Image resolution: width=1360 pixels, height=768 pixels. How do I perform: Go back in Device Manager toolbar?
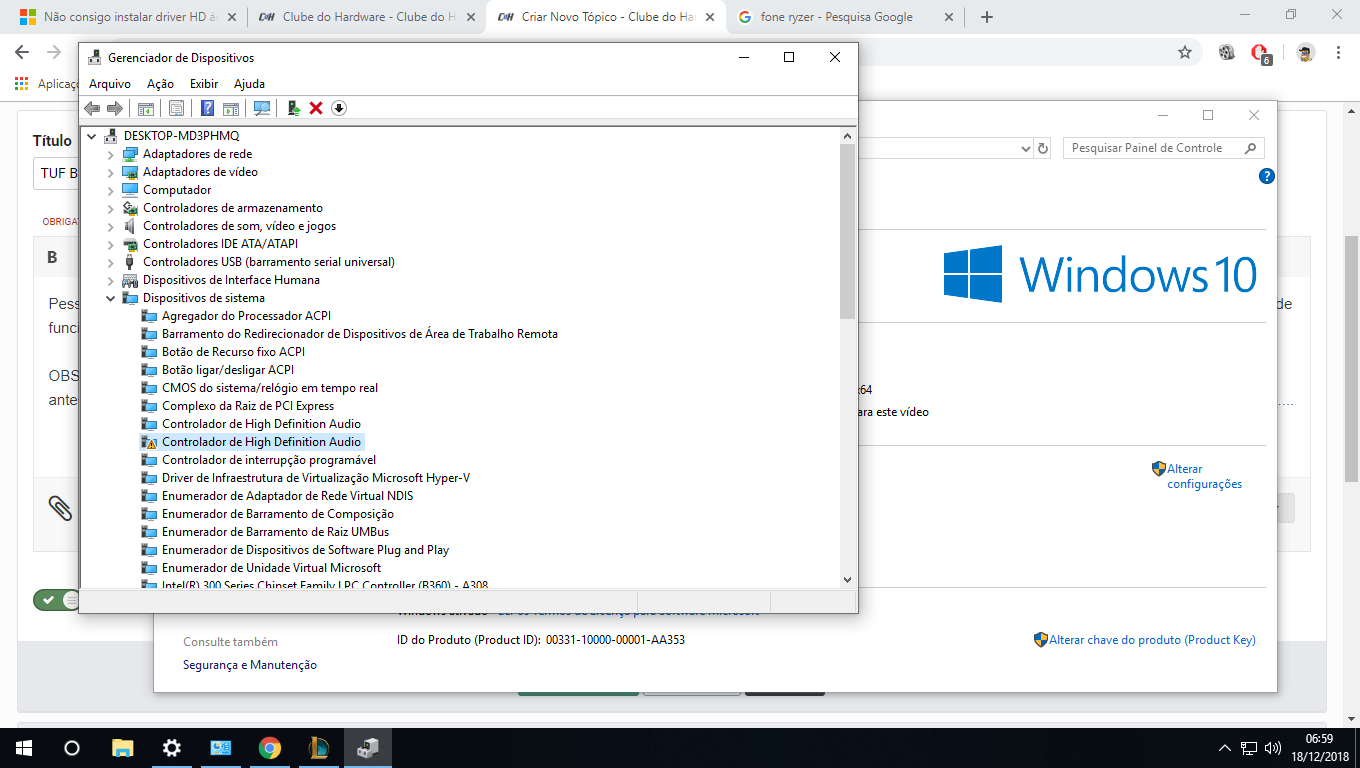(92, 108)
